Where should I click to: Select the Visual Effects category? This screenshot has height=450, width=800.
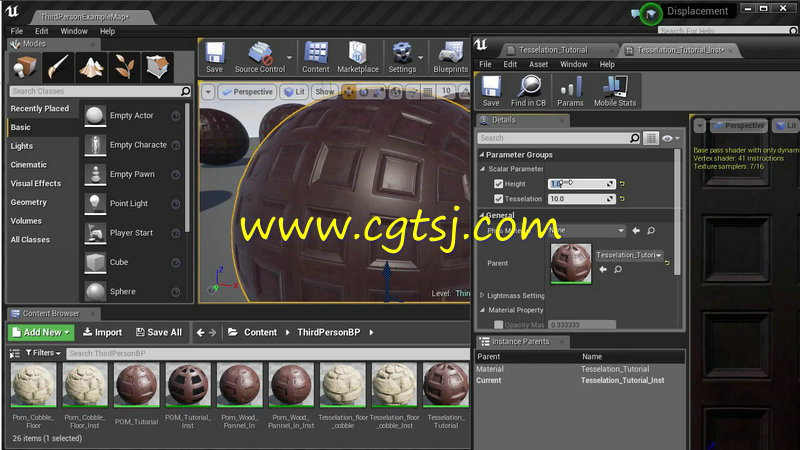(x=36, y=183)
